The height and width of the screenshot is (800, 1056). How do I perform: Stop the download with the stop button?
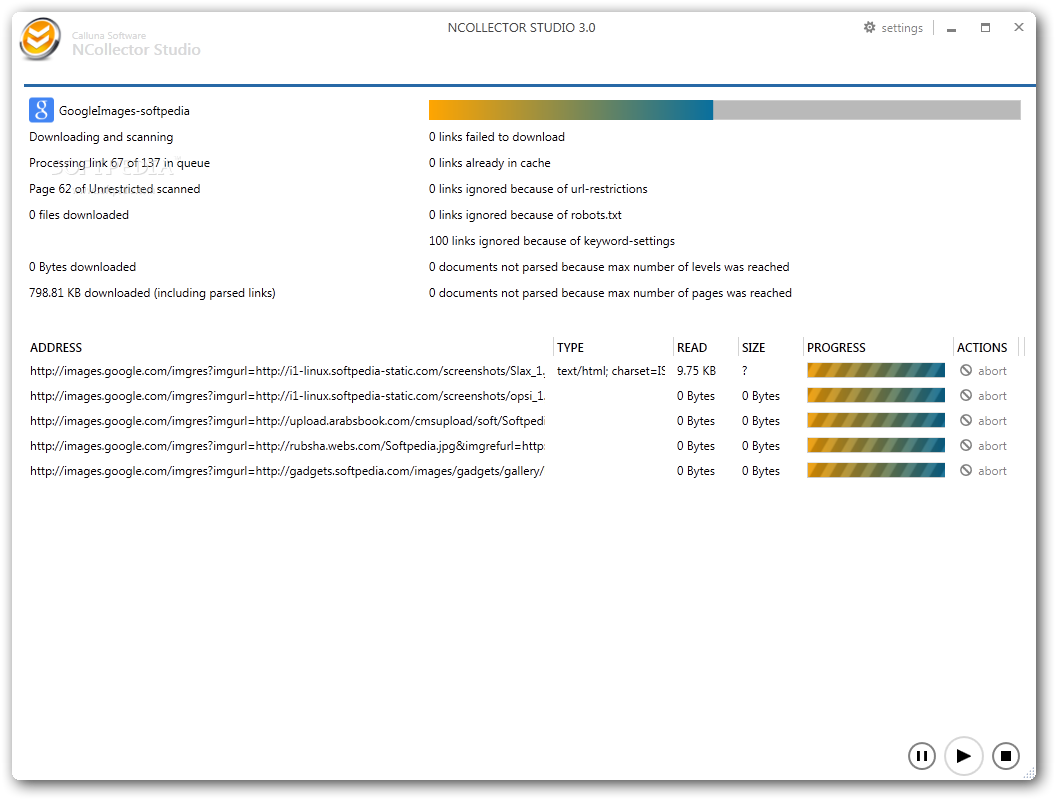pyautogui.click(x=1005, y=756)
